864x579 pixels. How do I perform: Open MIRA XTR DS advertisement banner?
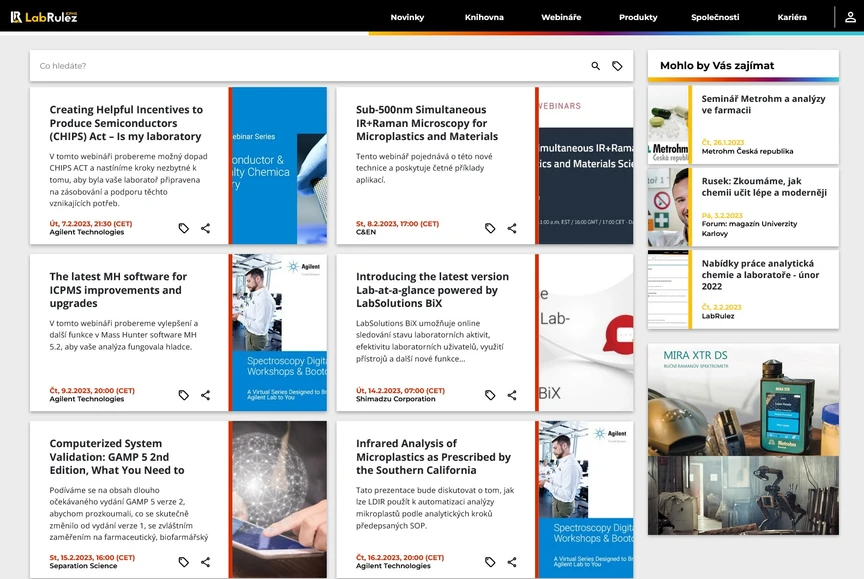[x=743, y=439]
